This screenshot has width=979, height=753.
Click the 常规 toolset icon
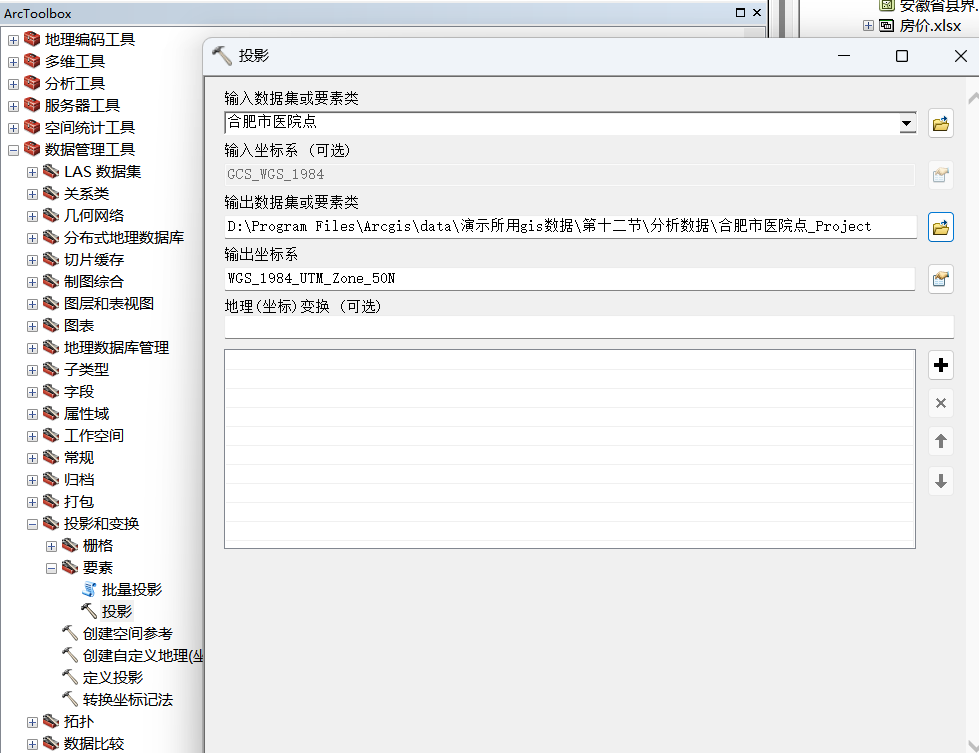click(51, 457)
